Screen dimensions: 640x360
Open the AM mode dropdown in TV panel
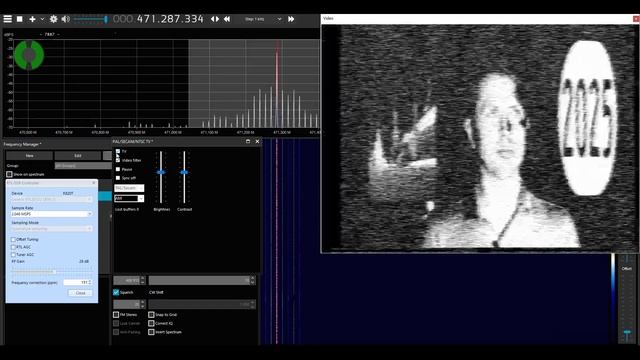(129, 198)
